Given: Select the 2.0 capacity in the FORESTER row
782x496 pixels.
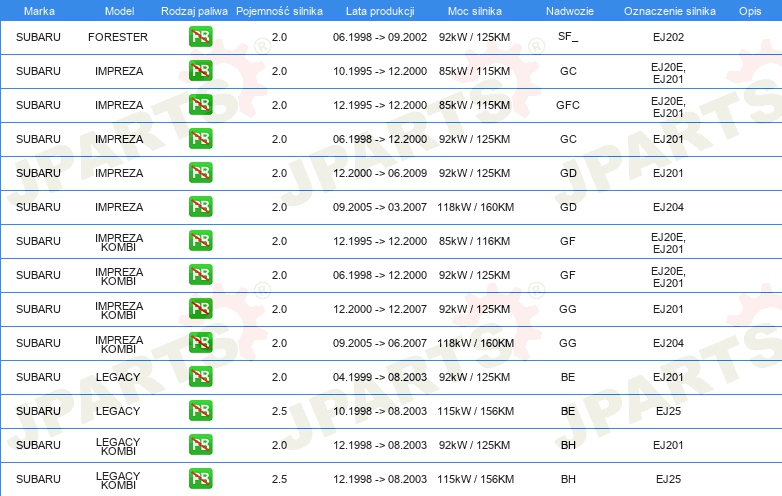Looking at the screenshot, I should point(279,37).
